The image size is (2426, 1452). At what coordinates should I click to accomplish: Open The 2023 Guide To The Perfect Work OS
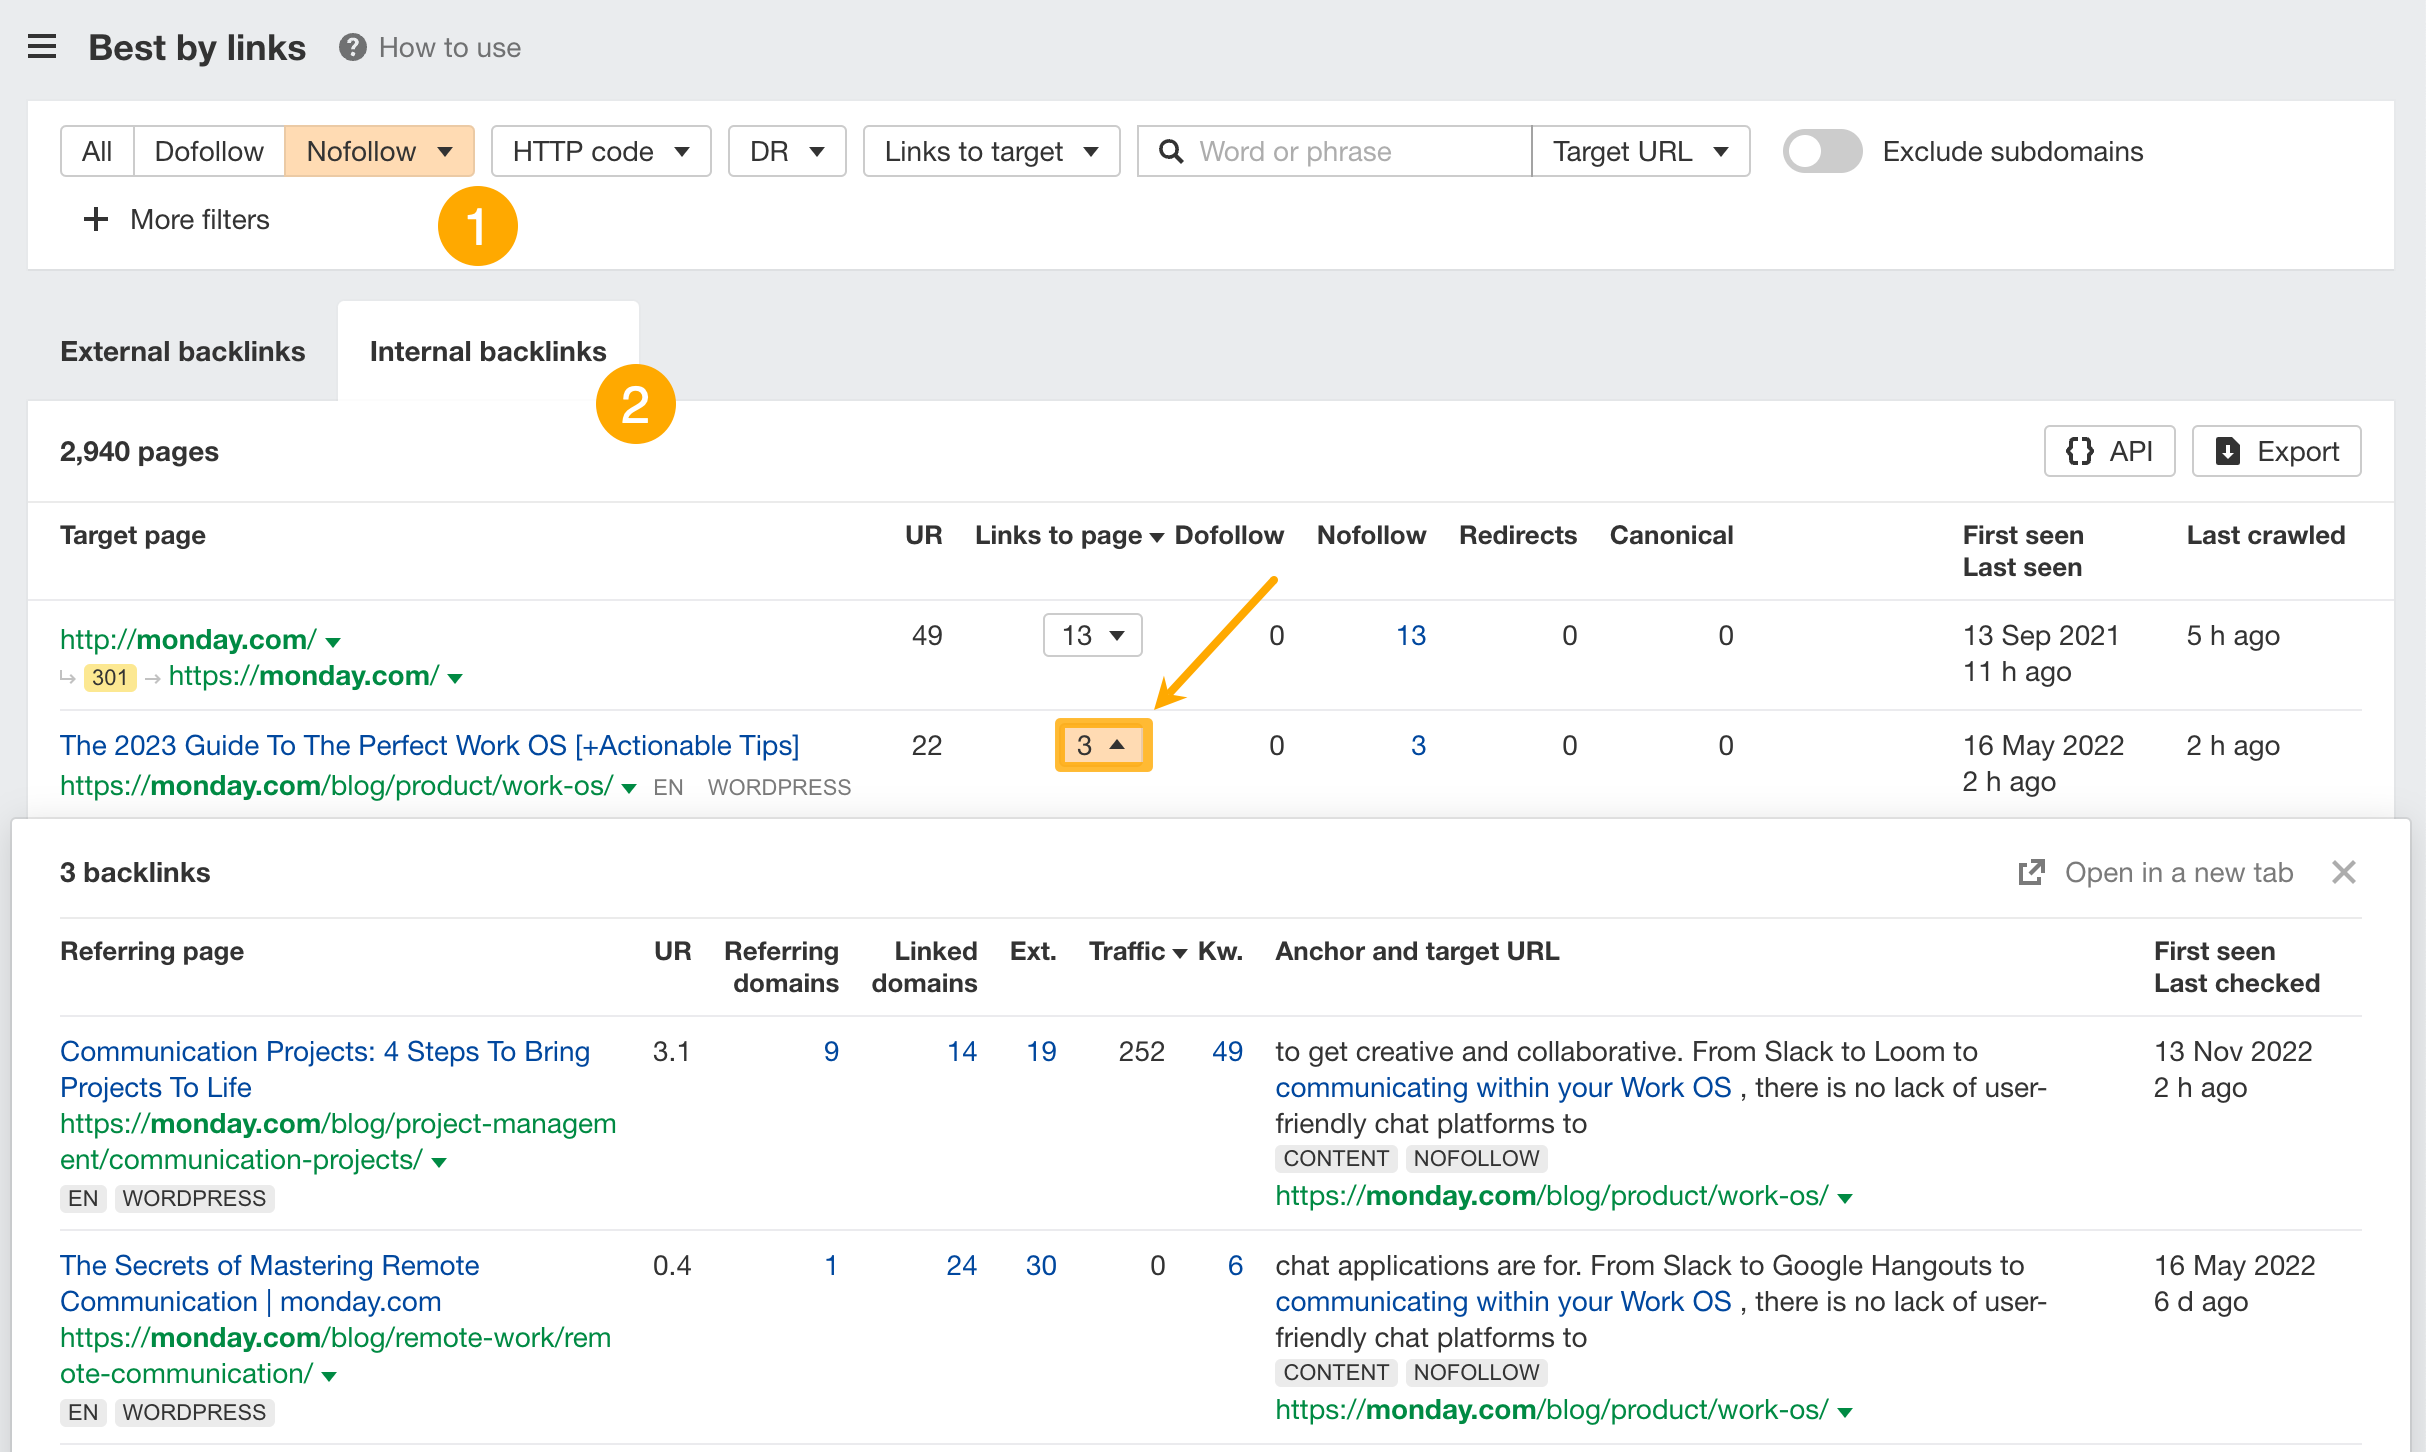[x=429, y=745]
